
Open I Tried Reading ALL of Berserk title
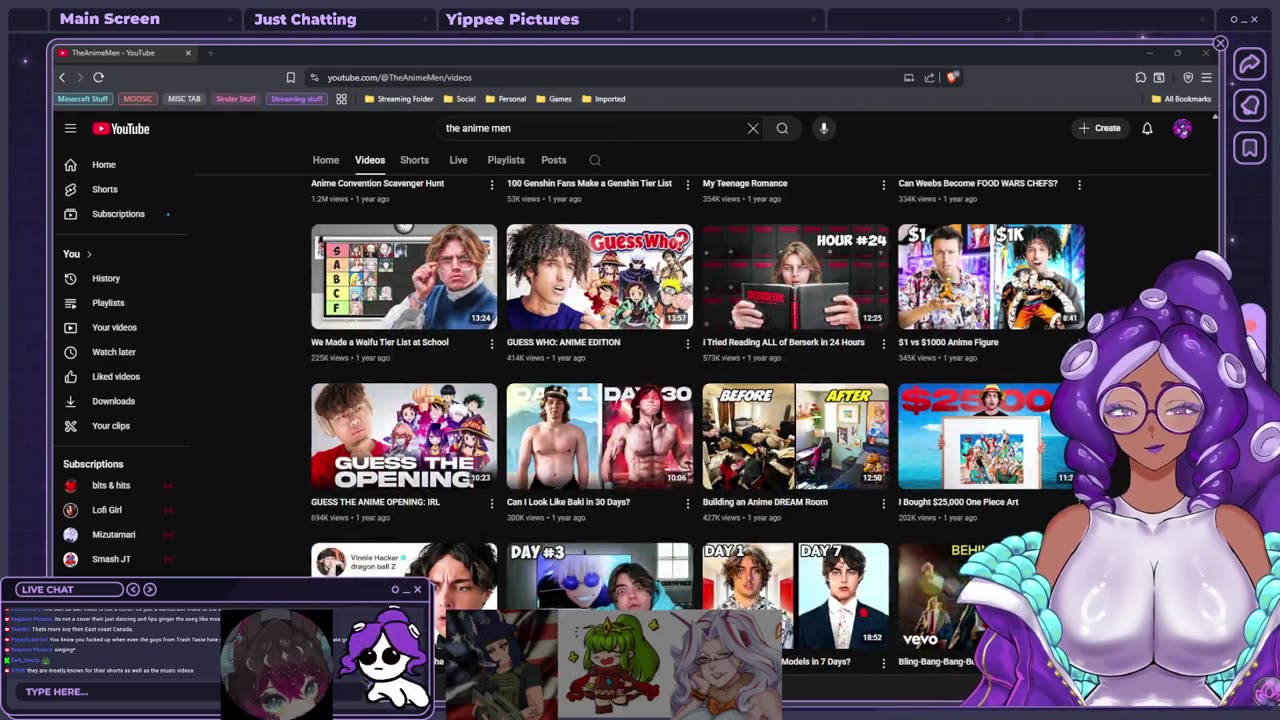pos(783,342)
